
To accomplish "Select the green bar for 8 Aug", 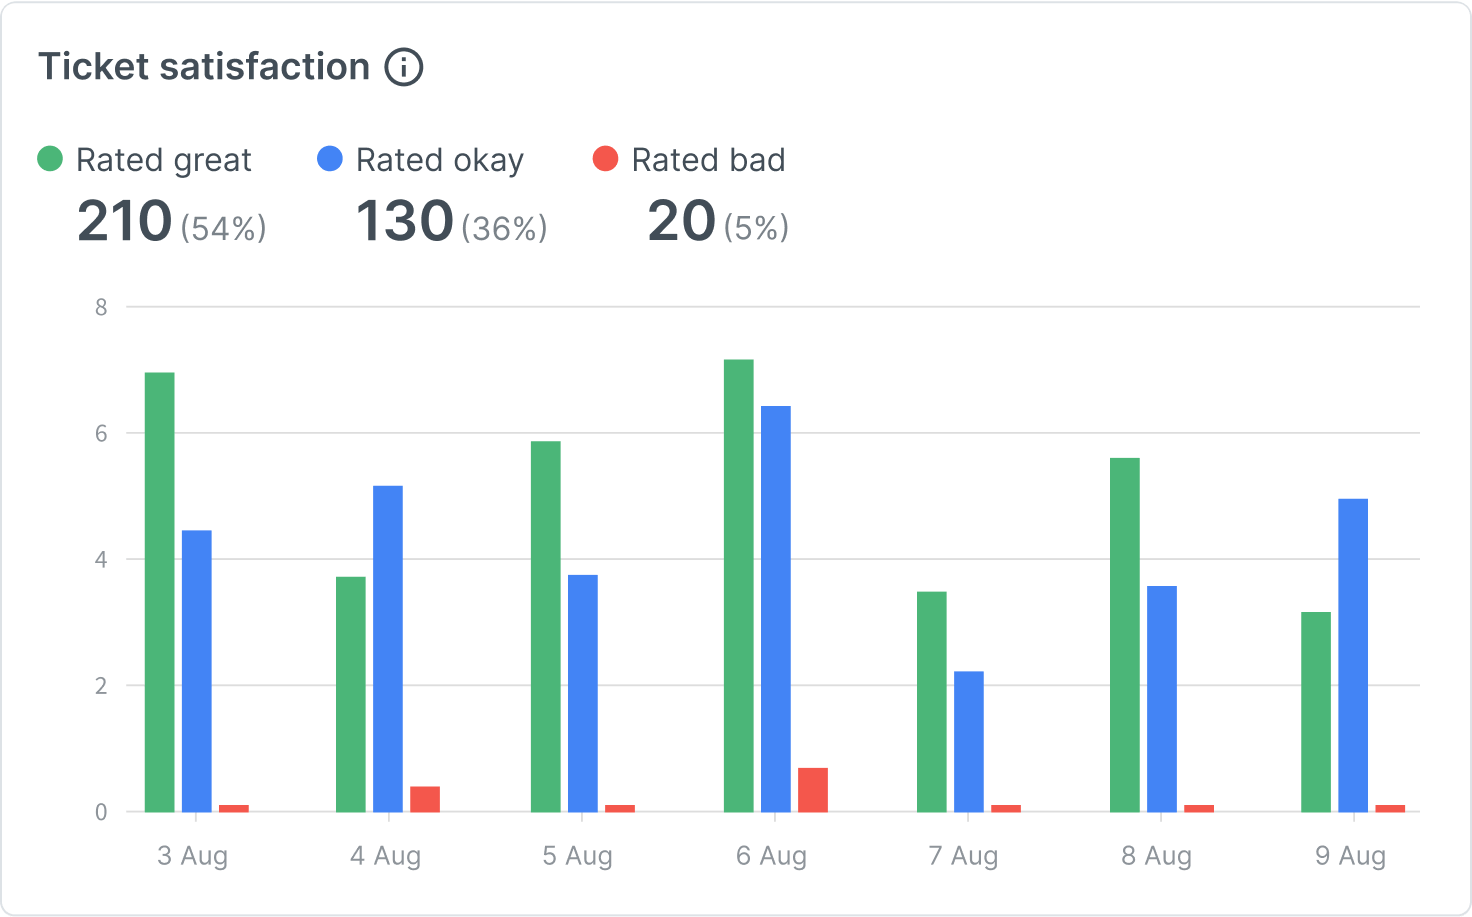I will 1125,635.
